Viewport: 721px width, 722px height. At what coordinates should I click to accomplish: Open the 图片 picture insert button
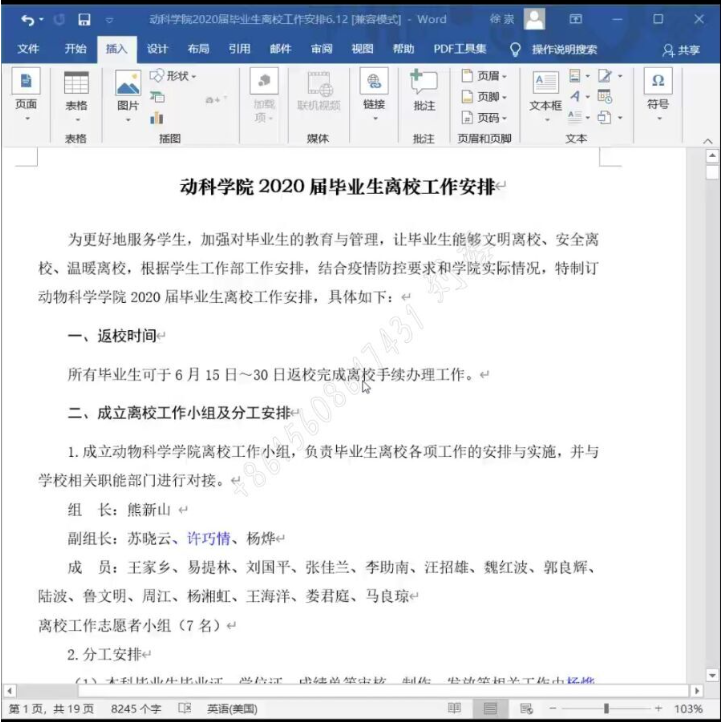[x=128, y=91]
